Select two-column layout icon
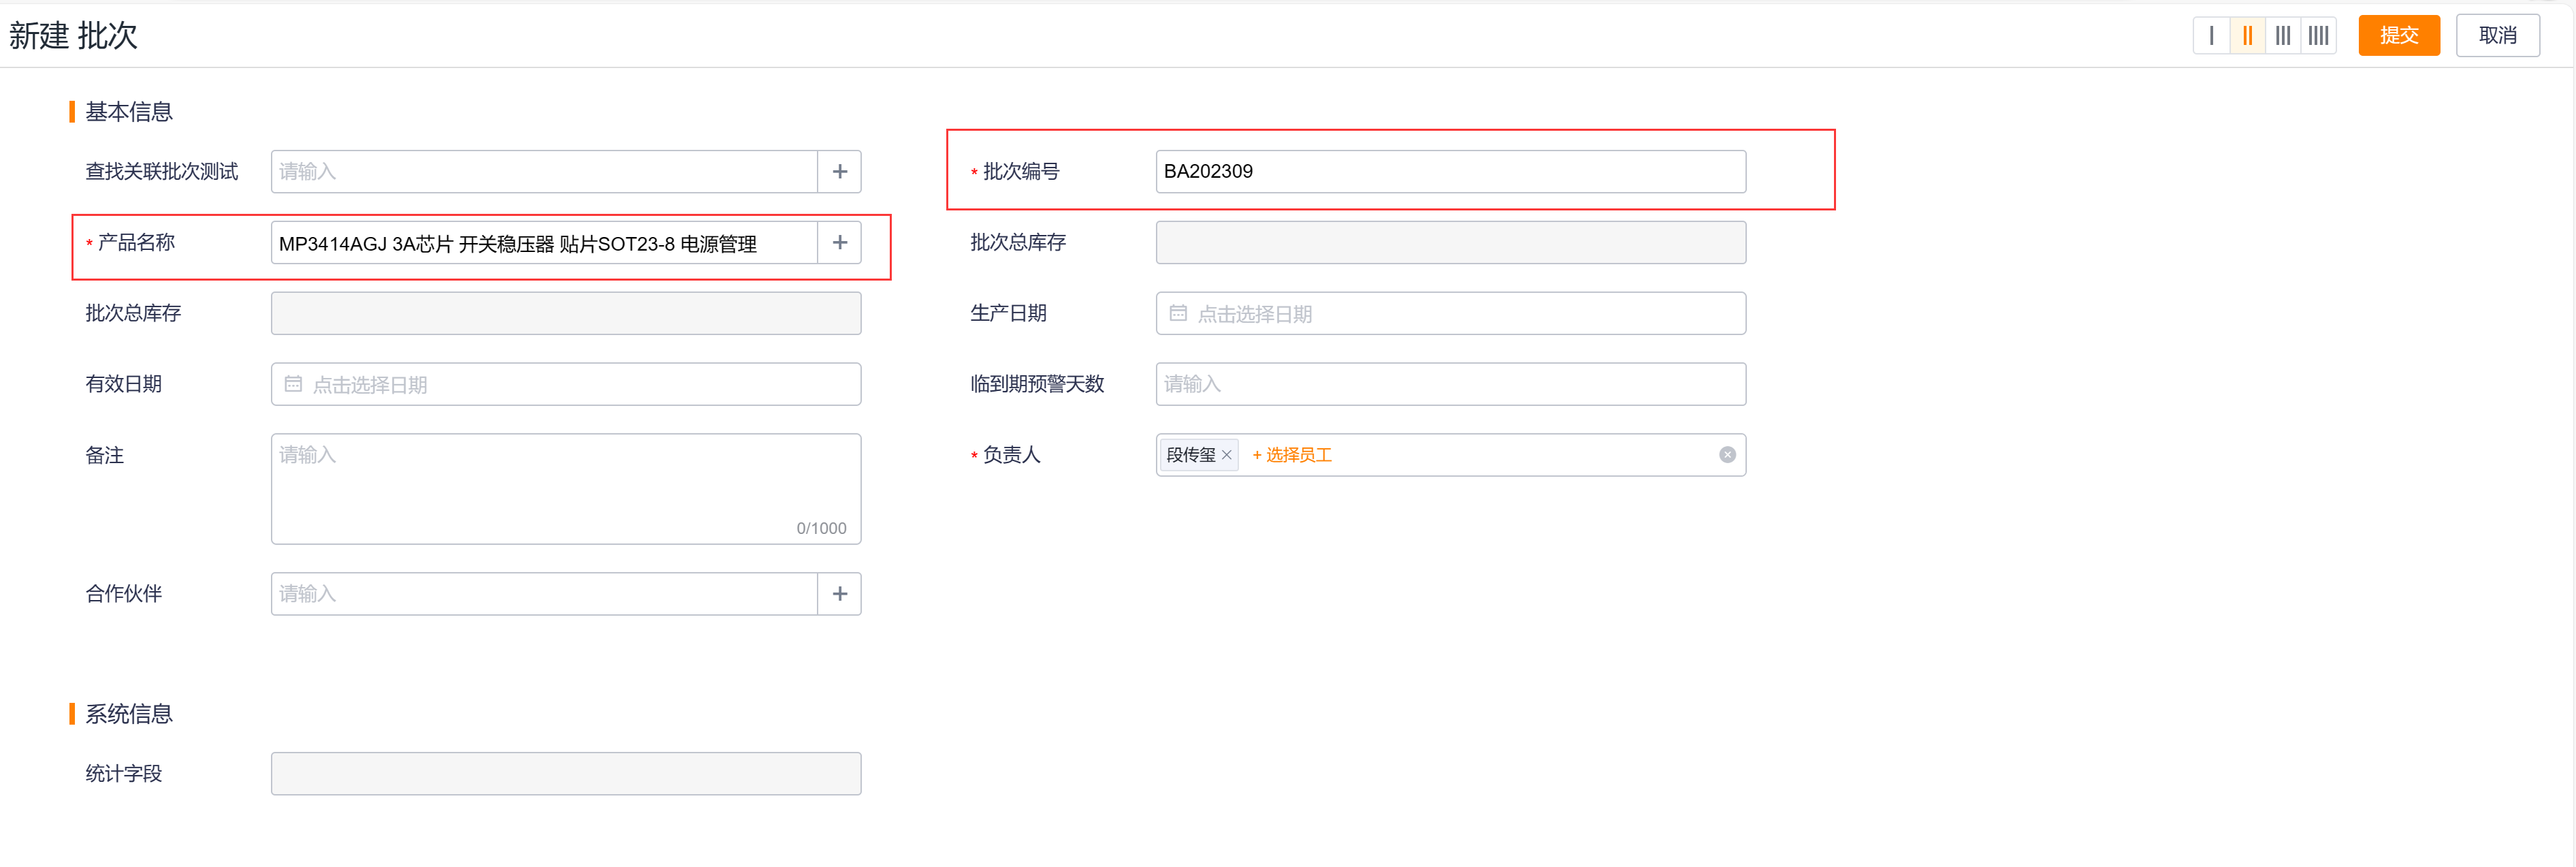This screenshot has width=2576, height=867. tap(2247, 36)
